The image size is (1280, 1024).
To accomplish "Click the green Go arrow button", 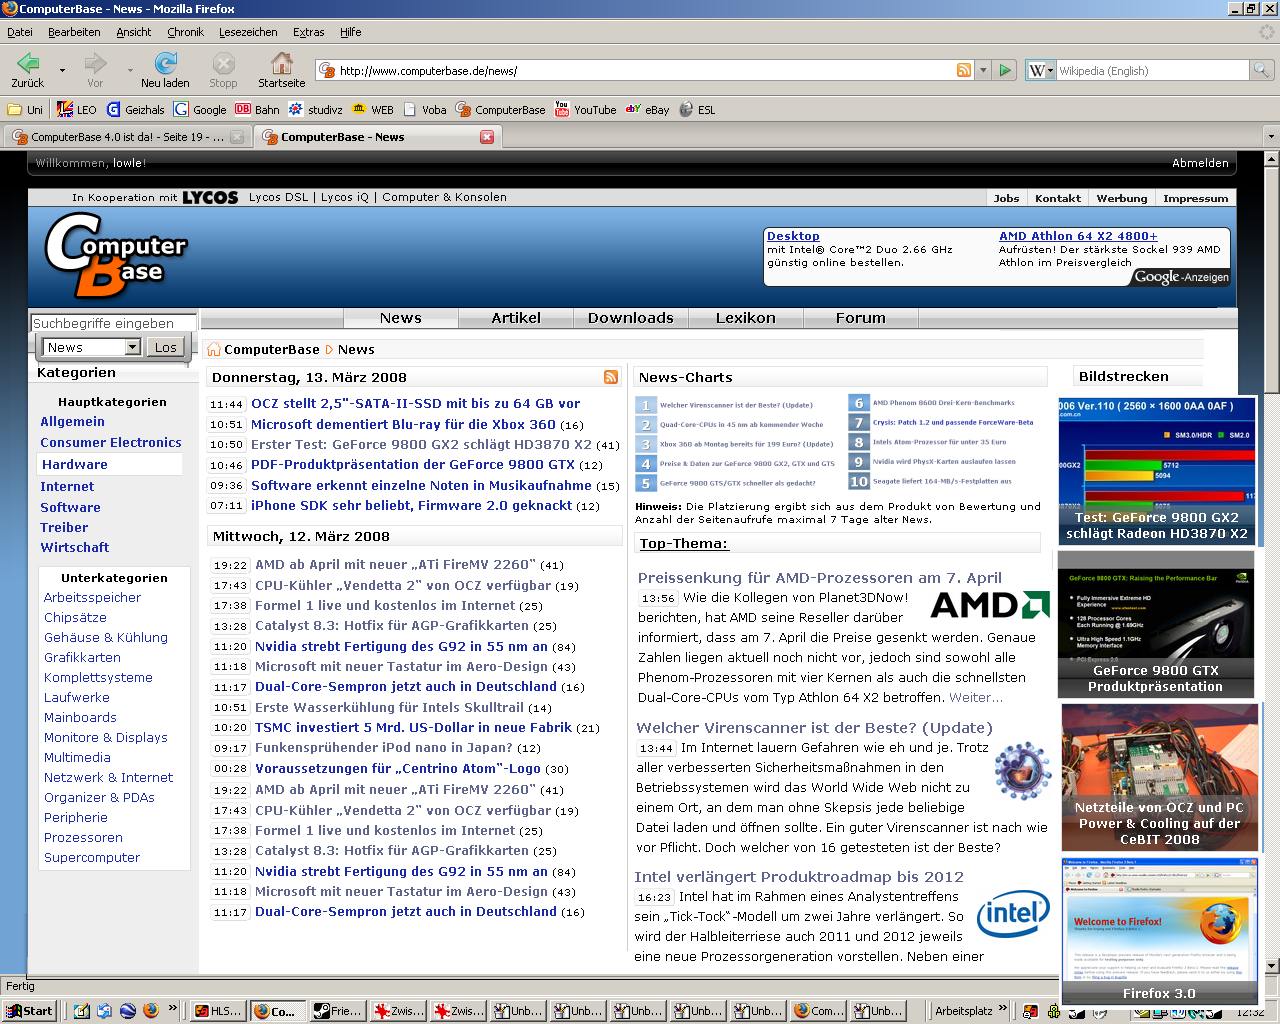I will click(x=1005, y=70).
